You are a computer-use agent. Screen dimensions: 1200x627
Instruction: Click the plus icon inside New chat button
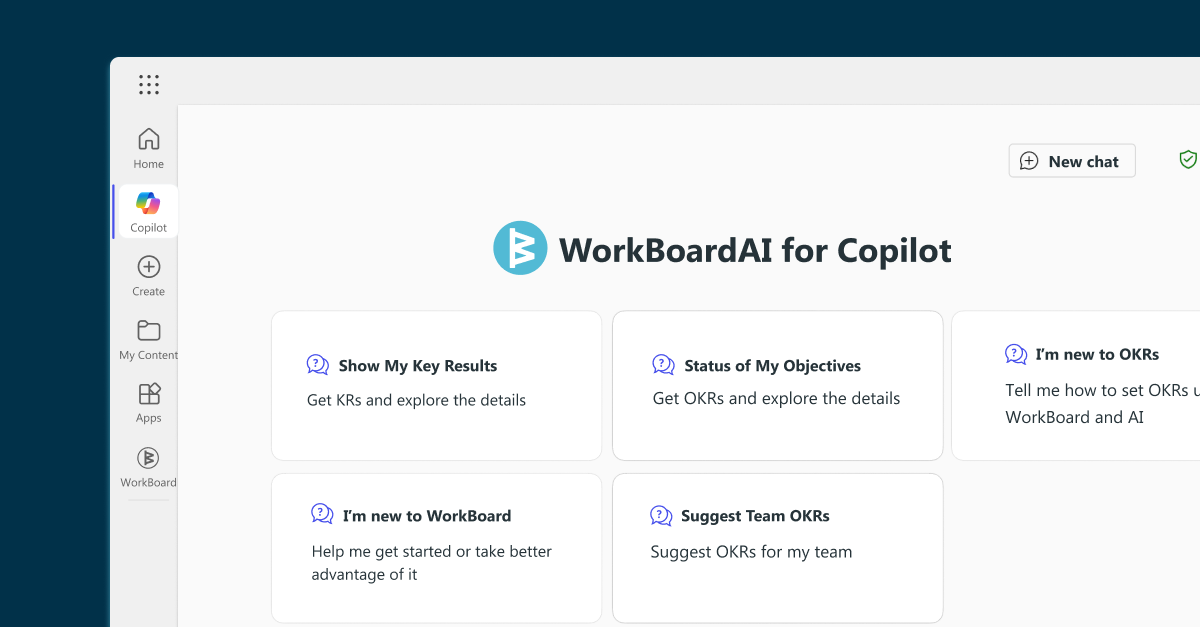pos(1029,160)
